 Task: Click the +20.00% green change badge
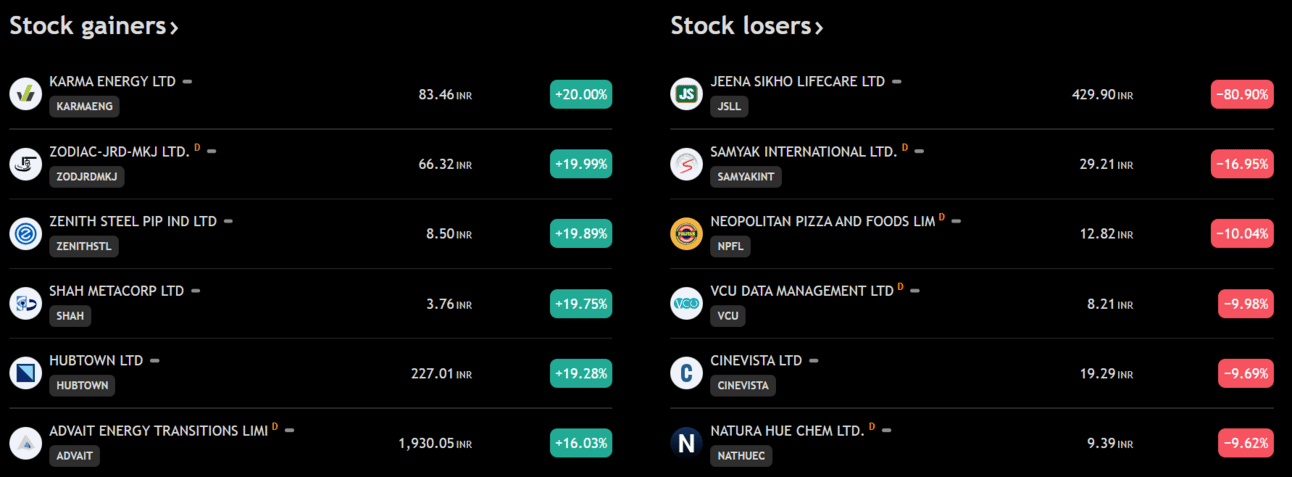[580, 94]
